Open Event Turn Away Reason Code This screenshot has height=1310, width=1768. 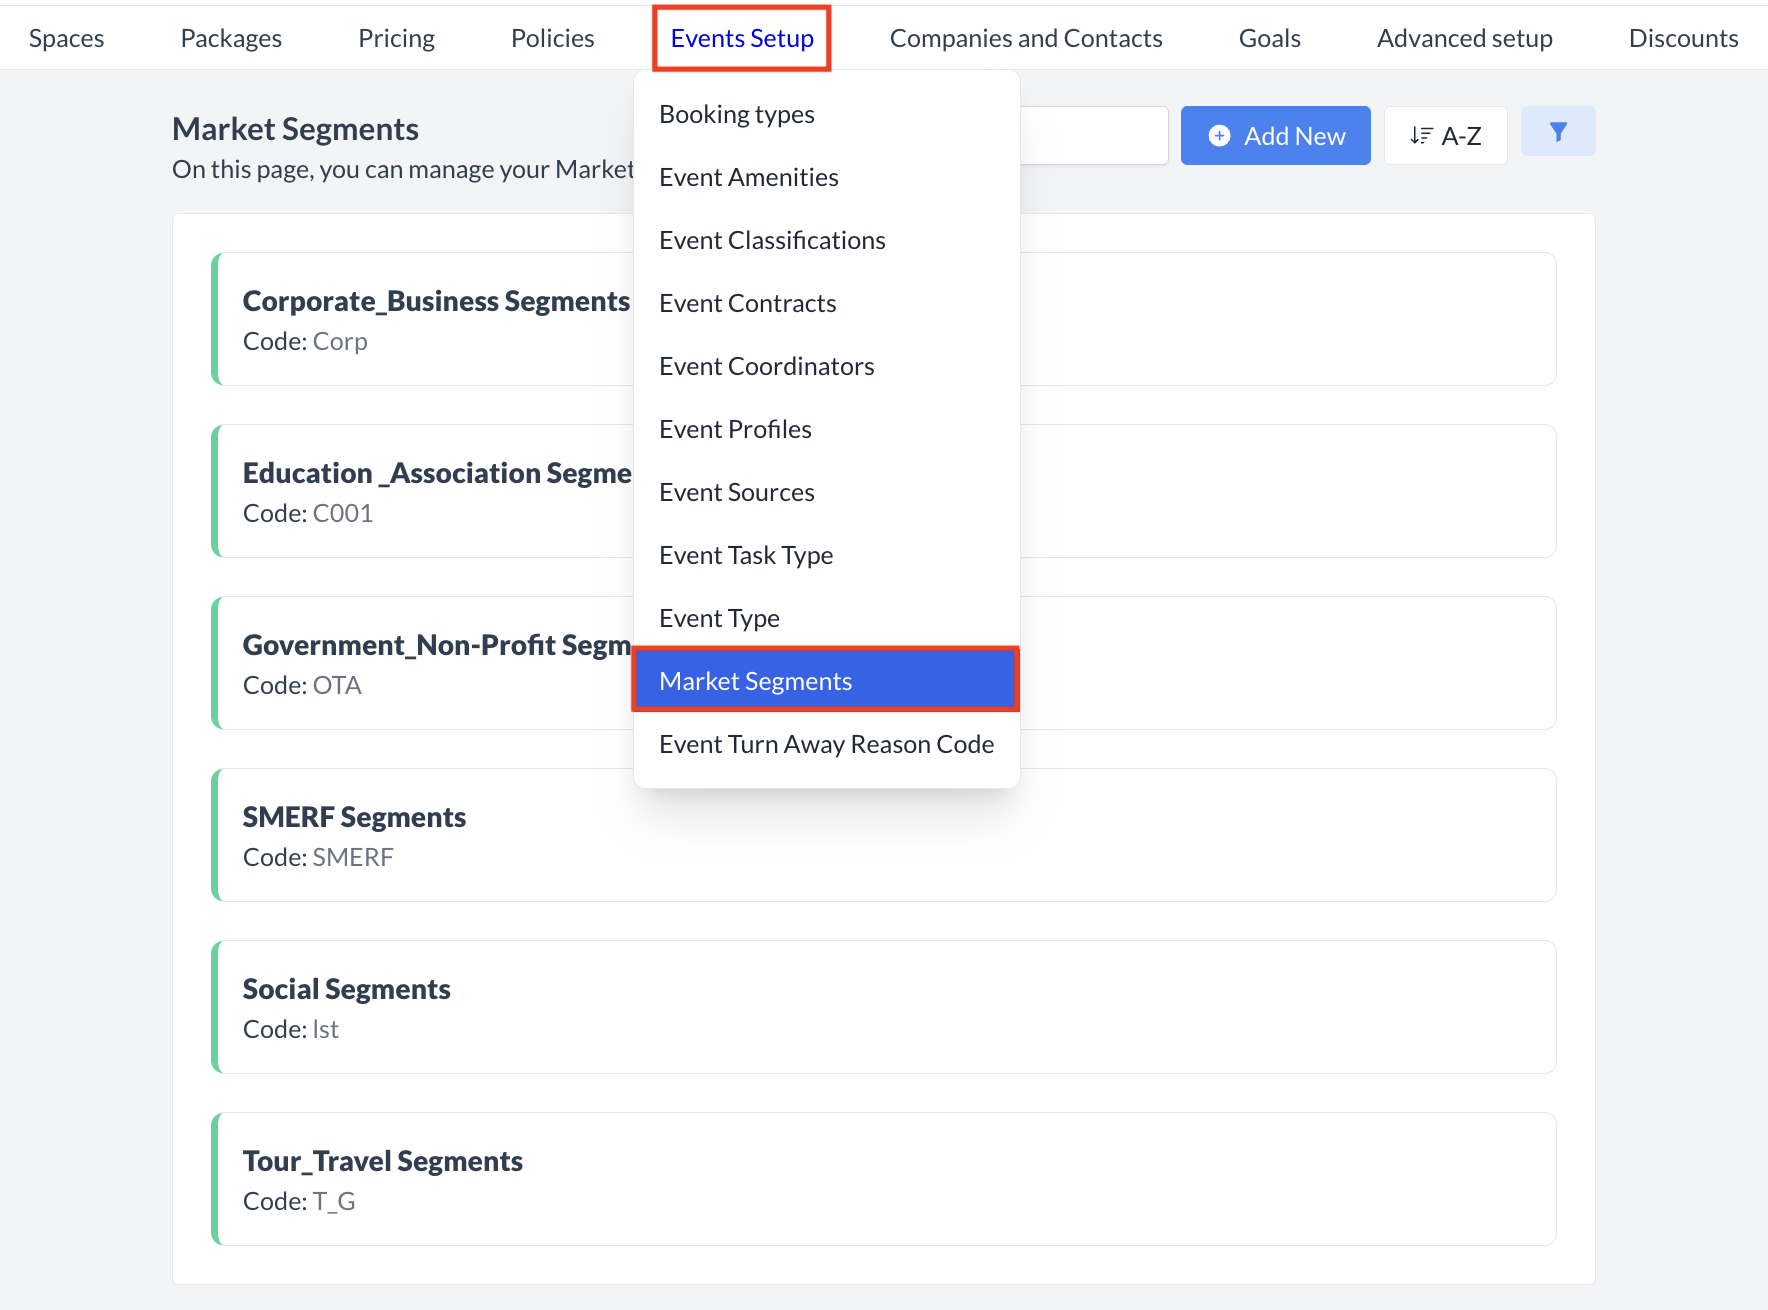click(826, 744)
